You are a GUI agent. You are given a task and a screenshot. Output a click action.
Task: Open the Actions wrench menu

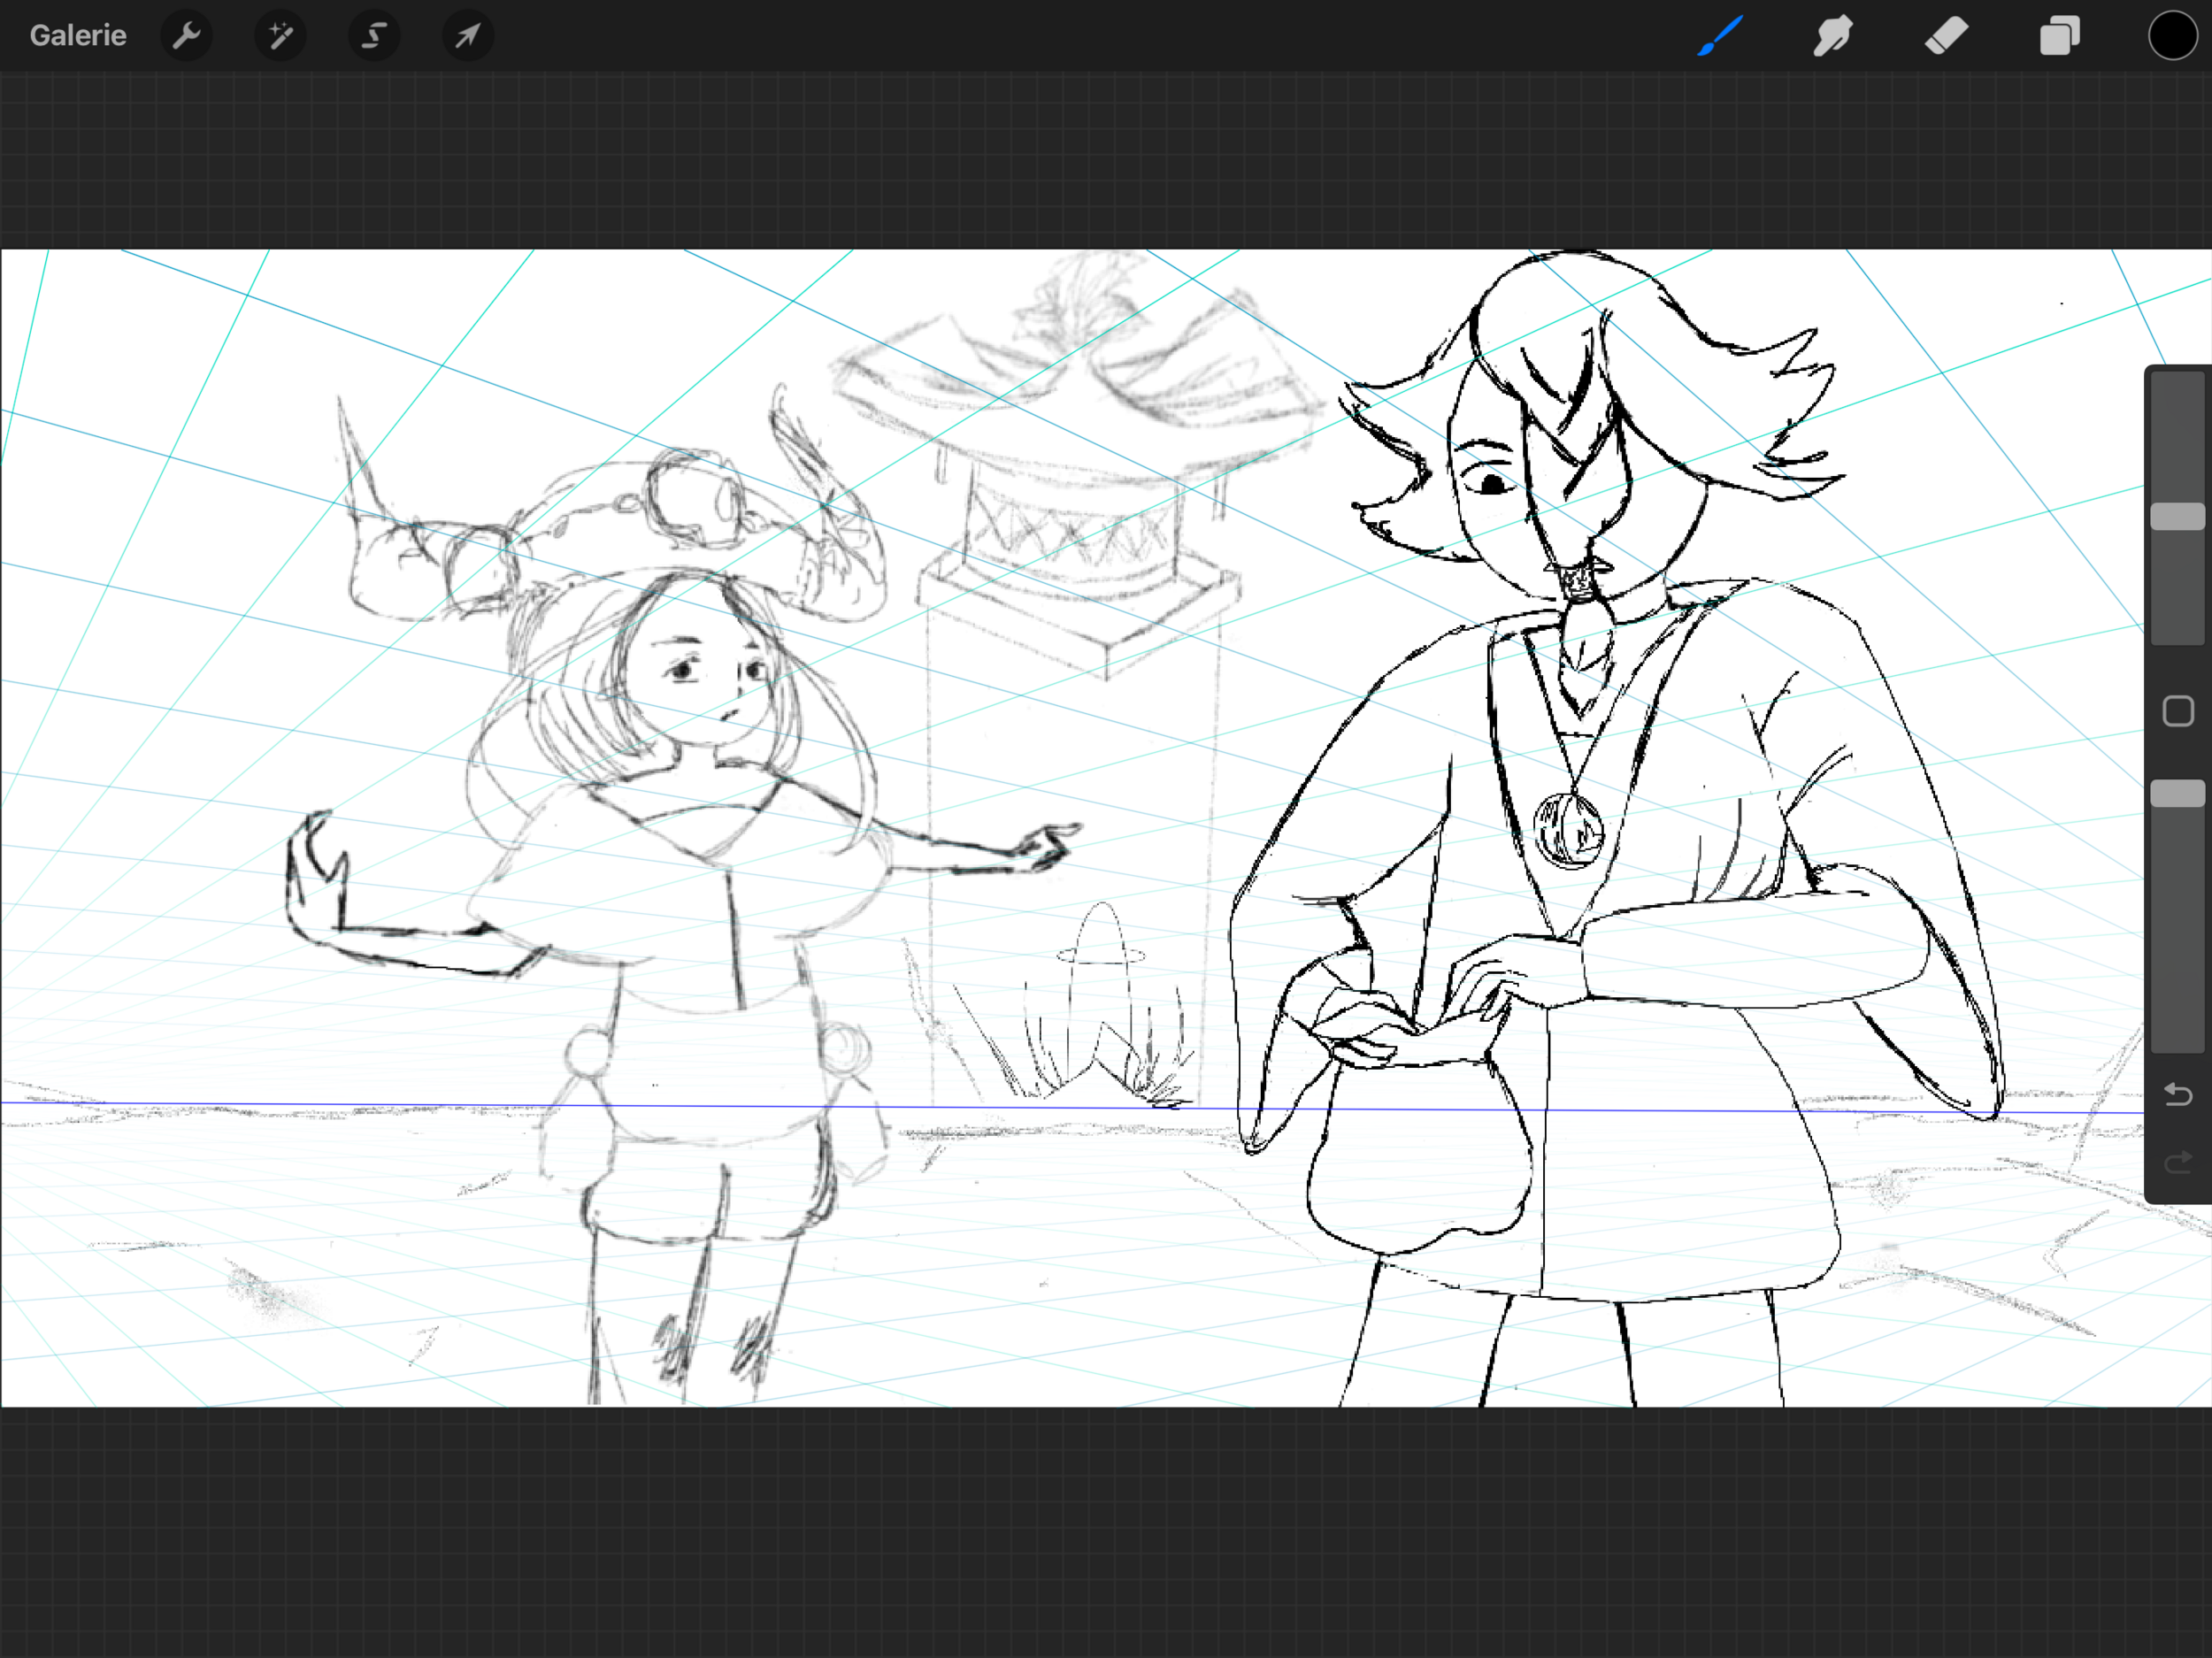pos(186,36)
